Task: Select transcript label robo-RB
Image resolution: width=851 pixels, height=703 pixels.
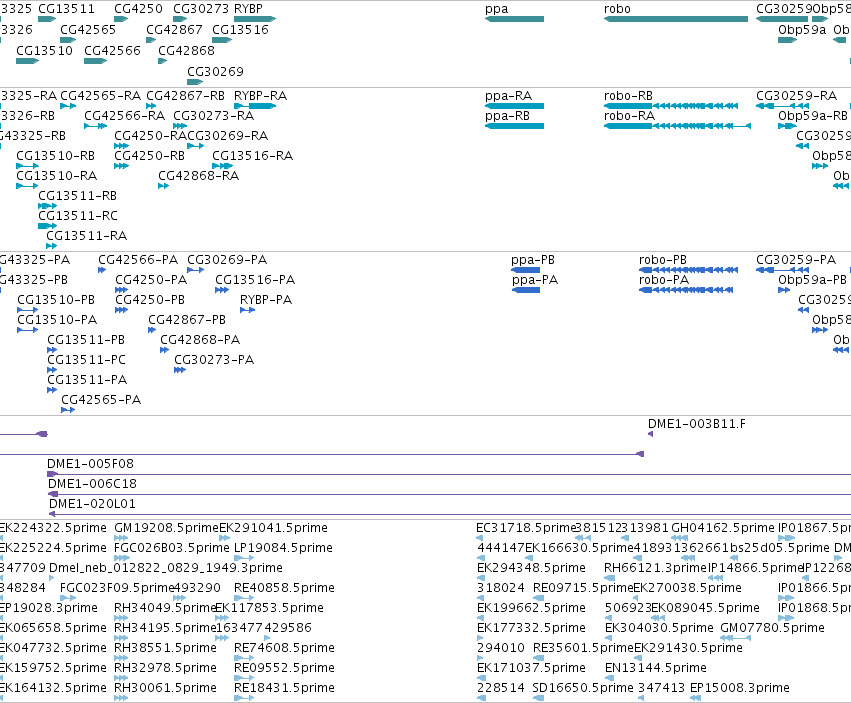Action: point(628,96)
